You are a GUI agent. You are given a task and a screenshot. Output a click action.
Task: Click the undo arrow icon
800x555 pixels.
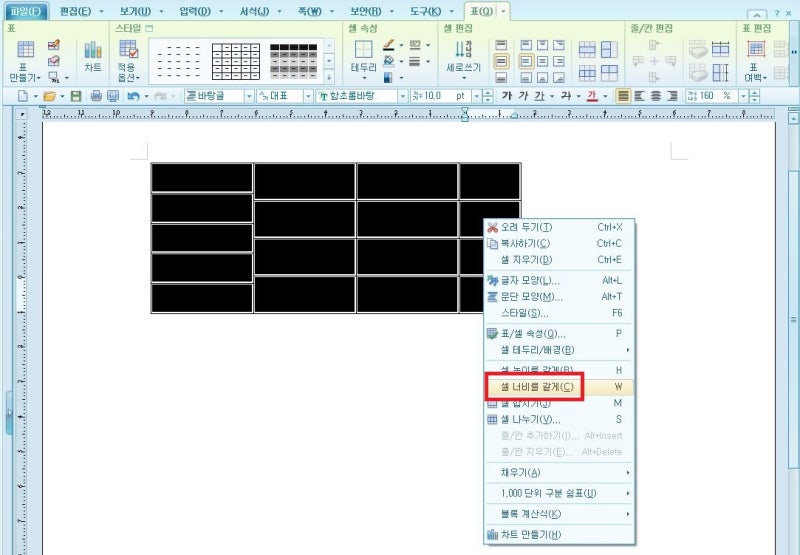(x=133, y=96)
